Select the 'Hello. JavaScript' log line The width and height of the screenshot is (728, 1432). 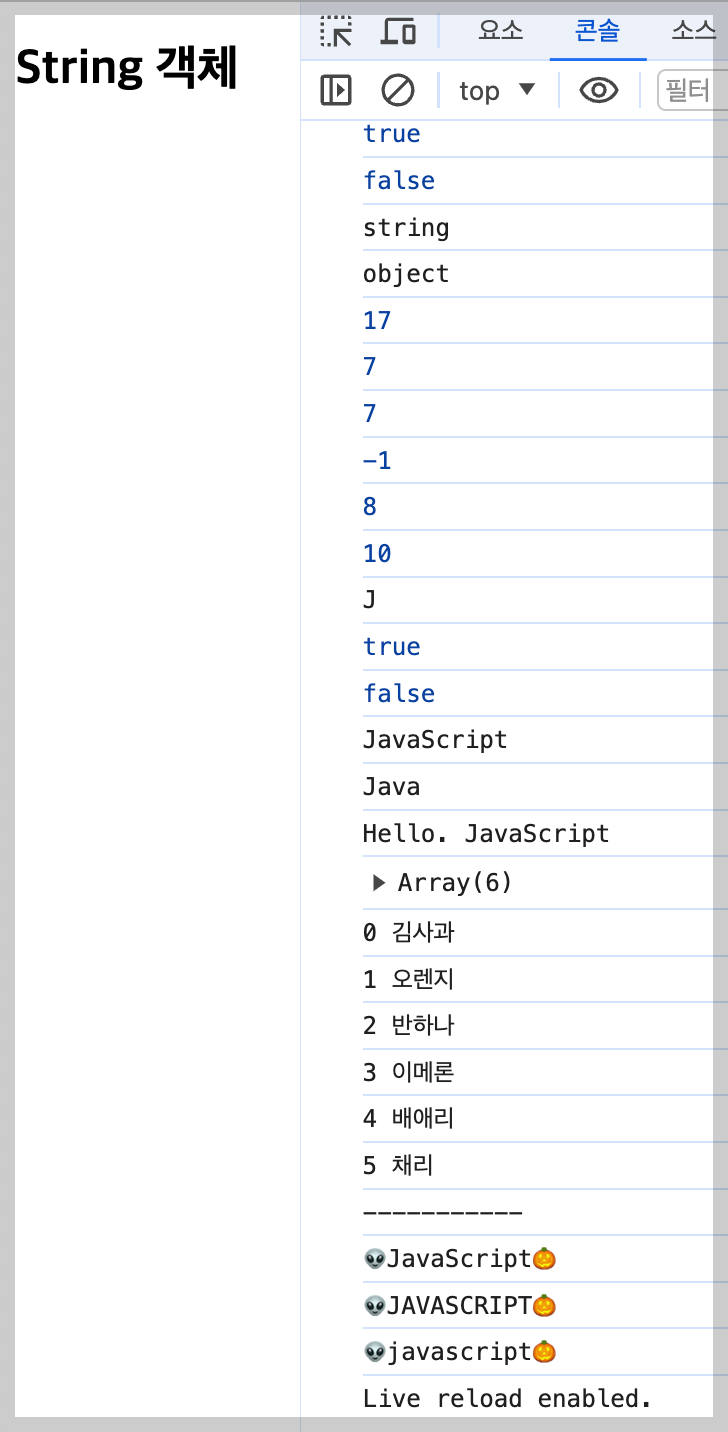(486, 833)
